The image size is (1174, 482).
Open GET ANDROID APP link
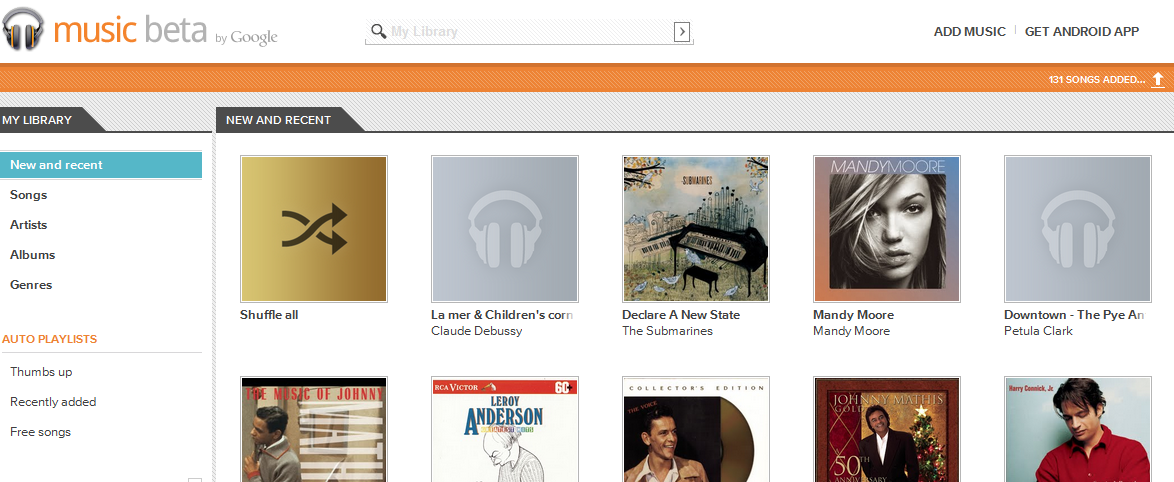(x=1082, y=31)
